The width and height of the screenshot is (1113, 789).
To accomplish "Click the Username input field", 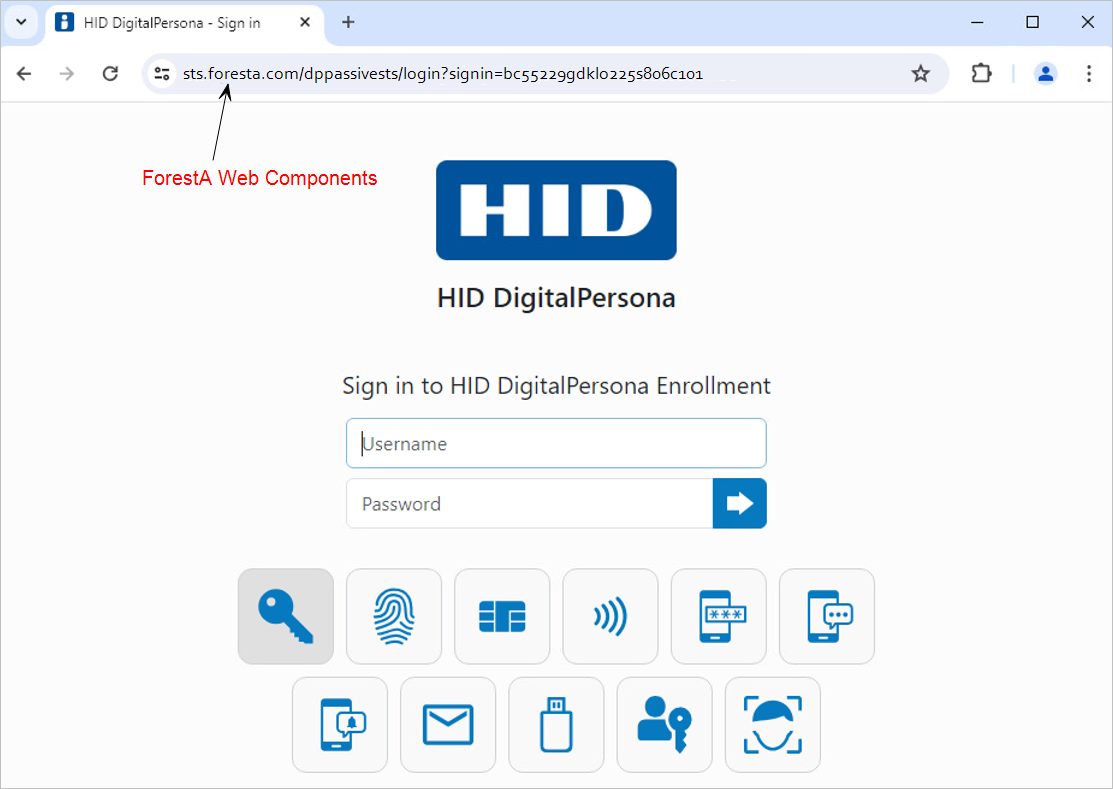I will click(556, 443).
